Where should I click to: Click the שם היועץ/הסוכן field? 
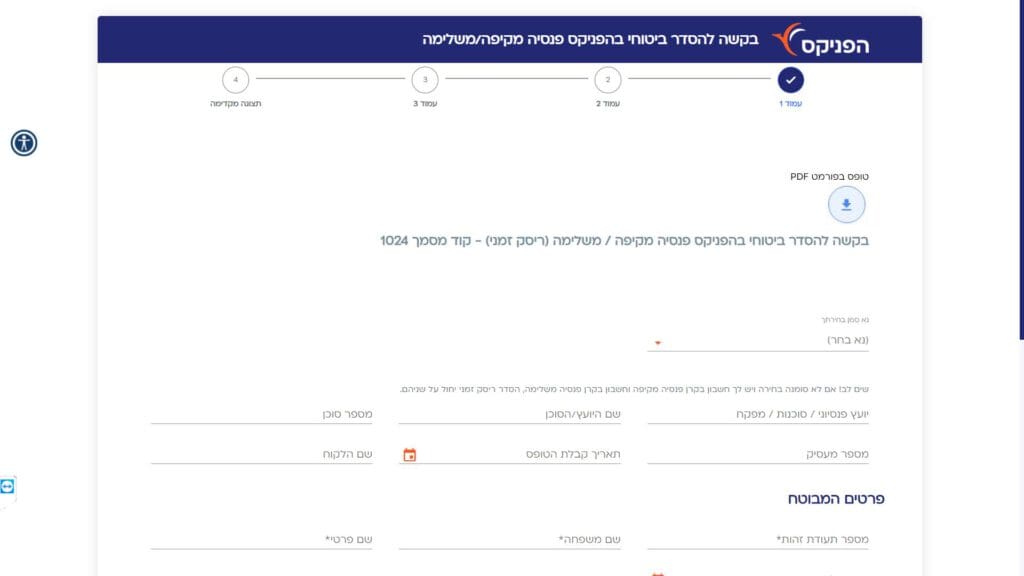[x=510, y=414]
